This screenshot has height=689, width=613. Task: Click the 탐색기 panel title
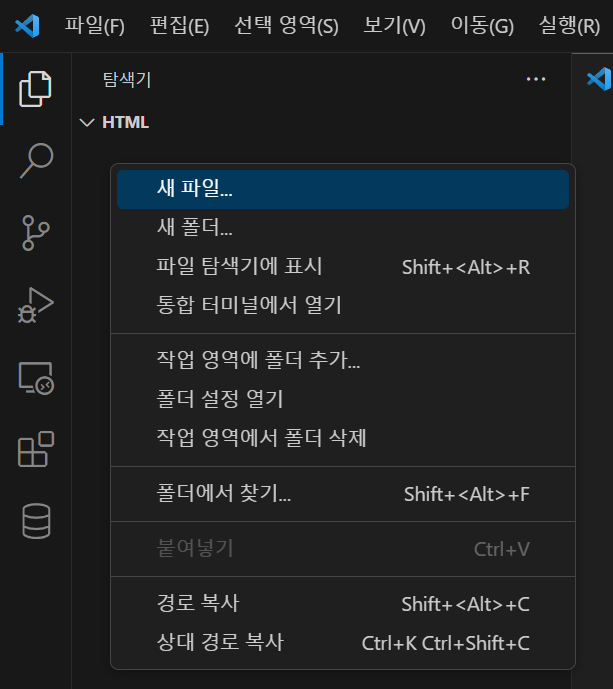pyautogui.click(x=127, y=80)
